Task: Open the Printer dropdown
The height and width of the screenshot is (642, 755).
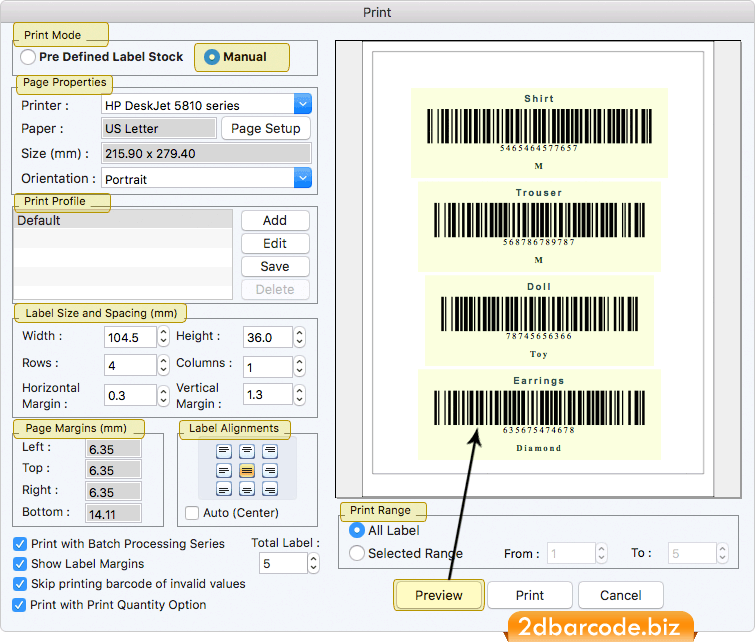Action: click(303, 104)
